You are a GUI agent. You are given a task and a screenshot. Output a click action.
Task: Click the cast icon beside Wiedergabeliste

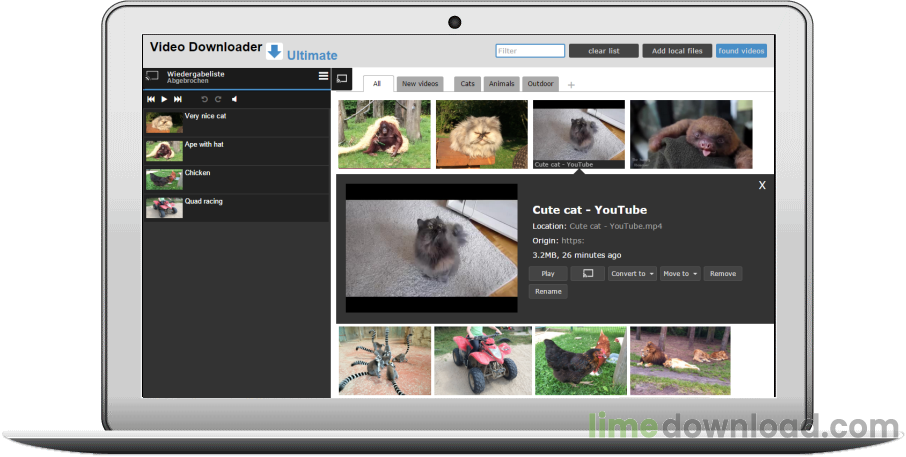[x=153, y=76]
